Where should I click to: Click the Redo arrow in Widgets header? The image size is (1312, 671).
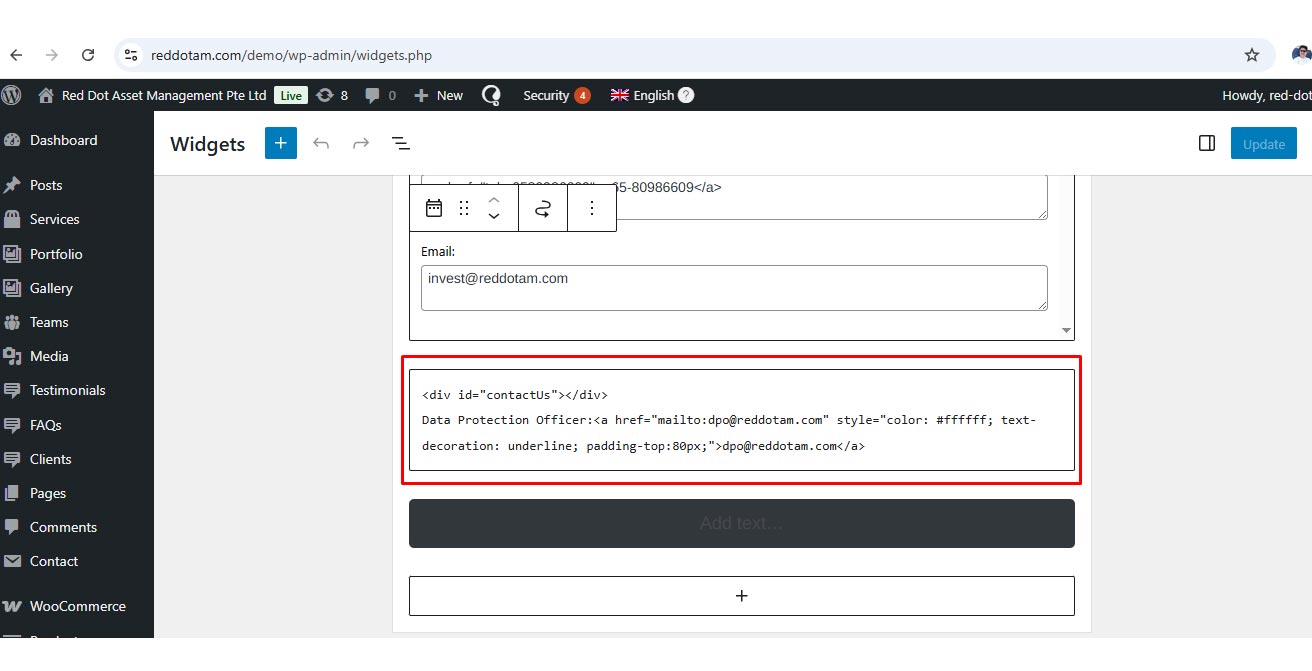coord(361,144)
